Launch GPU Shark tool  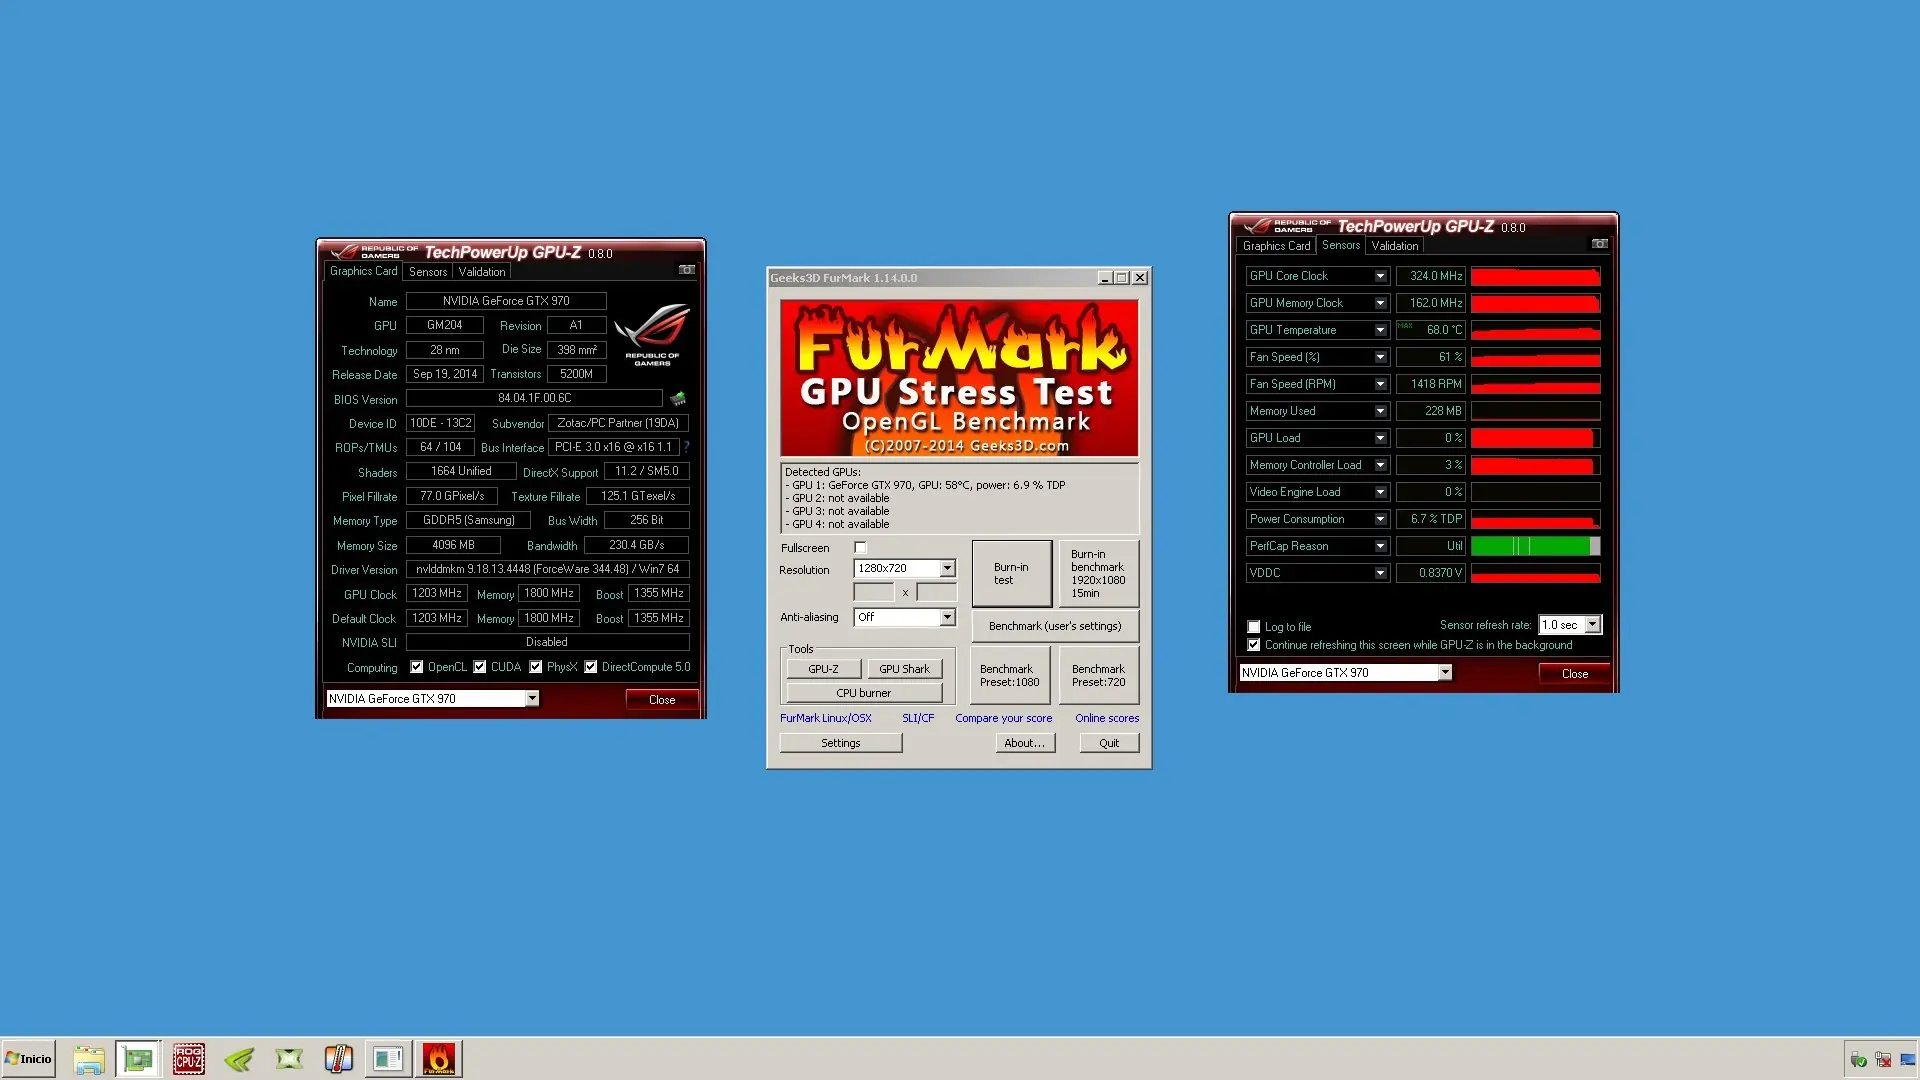coord(904,669)
